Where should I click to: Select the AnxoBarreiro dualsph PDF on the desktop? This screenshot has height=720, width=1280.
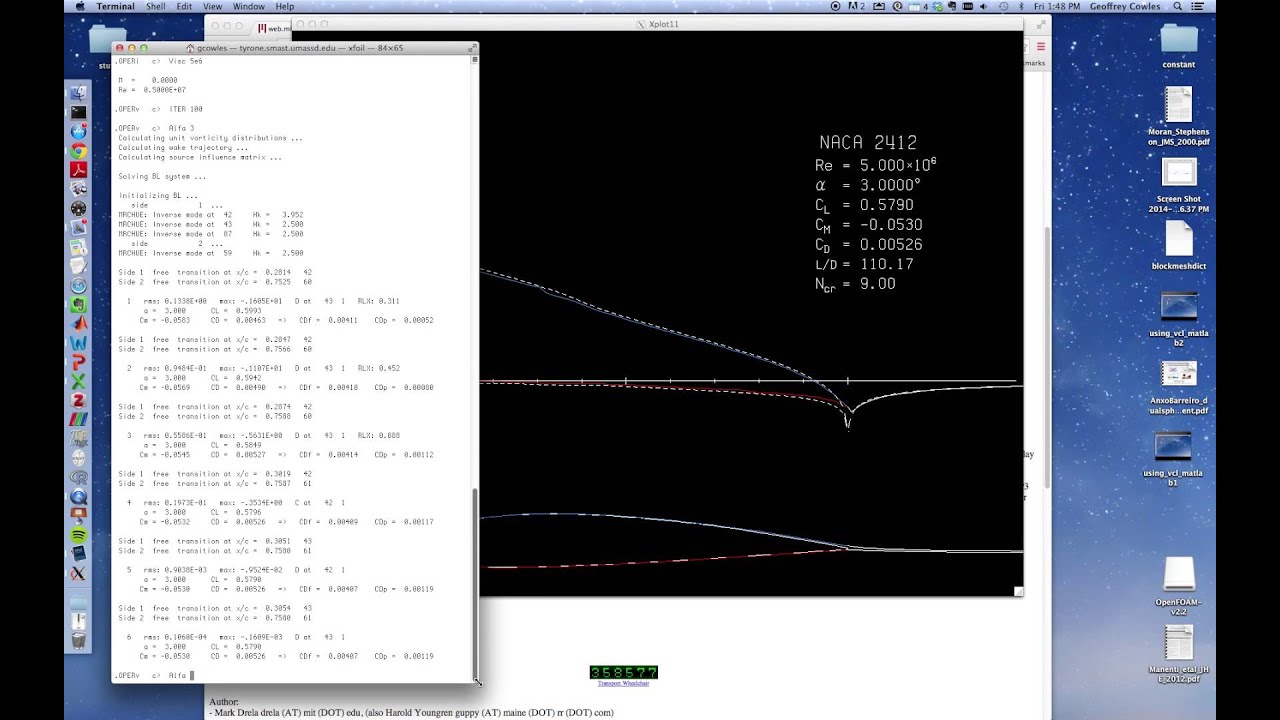(1179, 388)
